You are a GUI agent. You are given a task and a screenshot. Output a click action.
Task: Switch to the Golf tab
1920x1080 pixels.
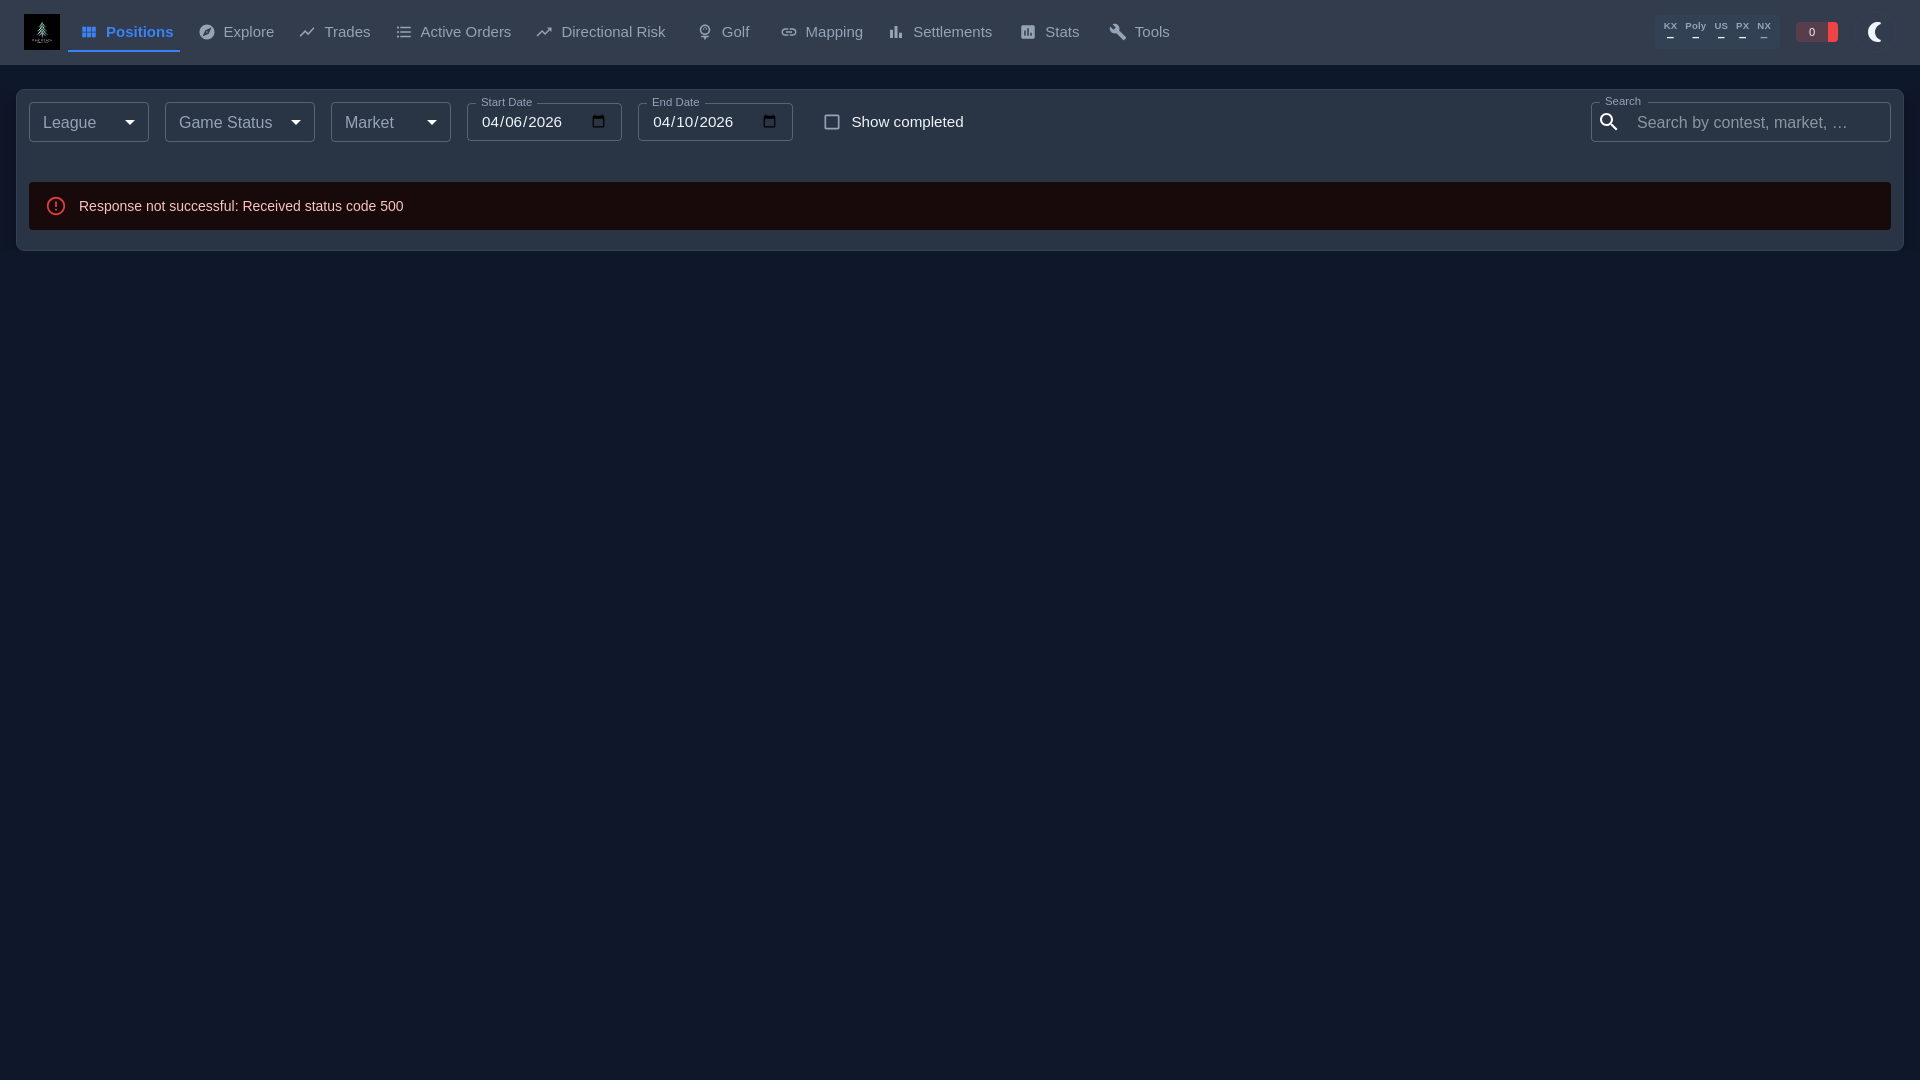[723, 32]
